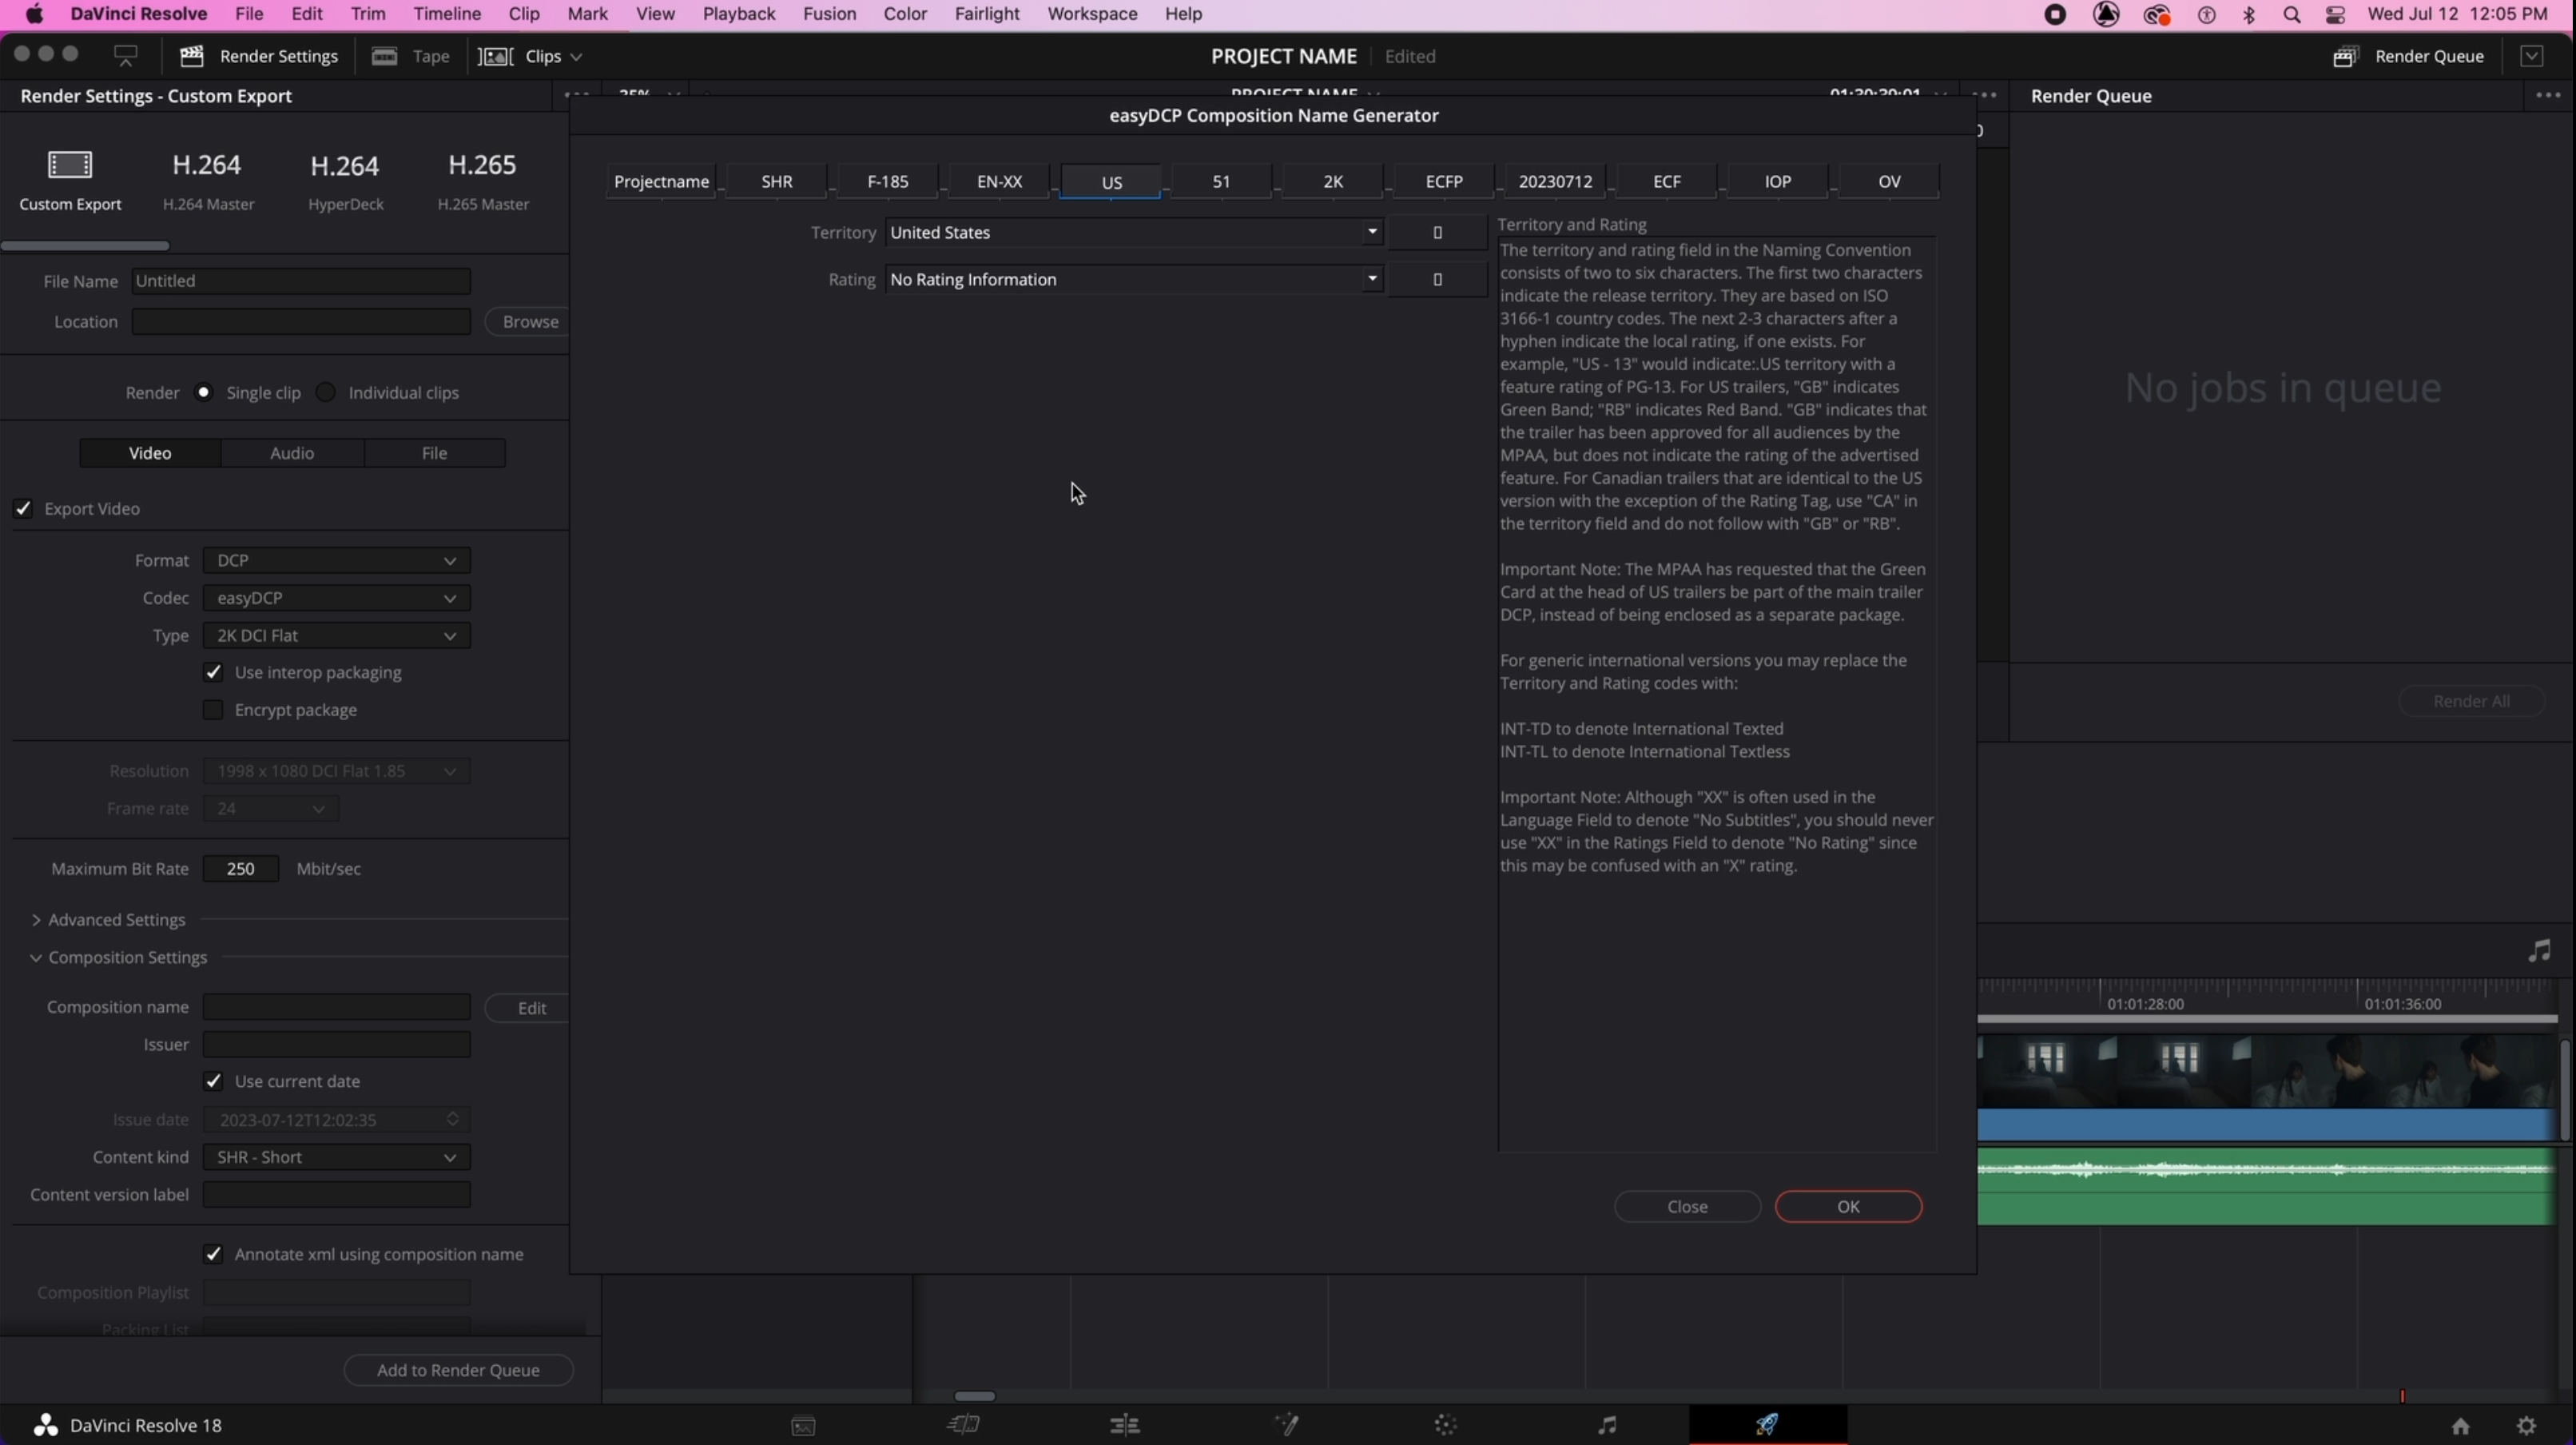This screenshot has width=2576, height=1445.
Task: Select the F-185 name segment tab
Action: pos(888,182)
